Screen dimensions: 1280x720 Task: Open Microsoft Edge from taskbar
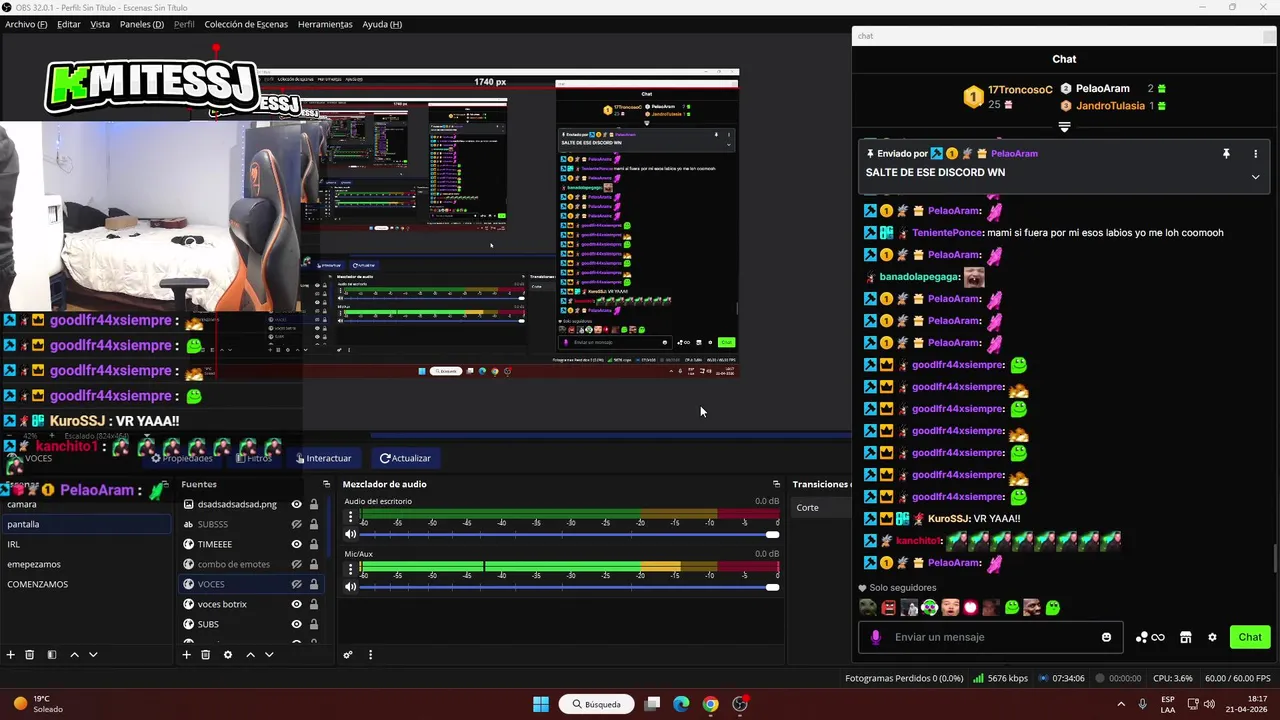tap(681, 704)
